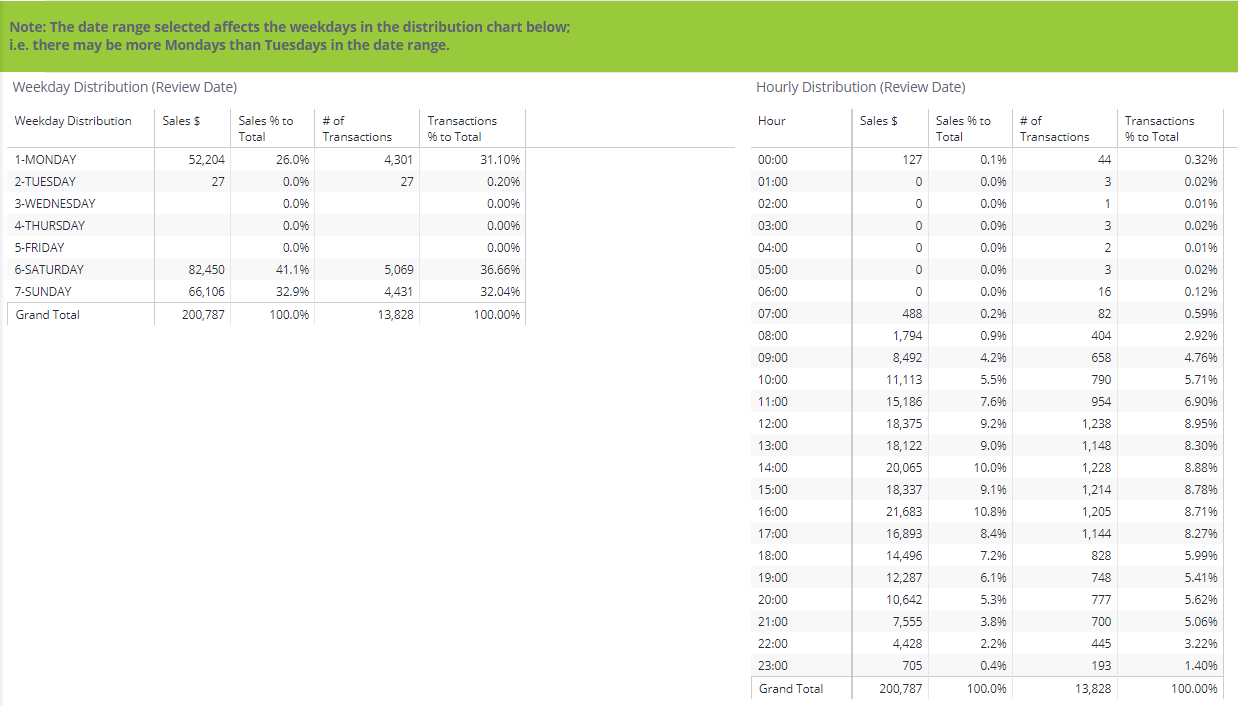
Task: Select the 20:00 hour row label
Action: click(773, 600)
